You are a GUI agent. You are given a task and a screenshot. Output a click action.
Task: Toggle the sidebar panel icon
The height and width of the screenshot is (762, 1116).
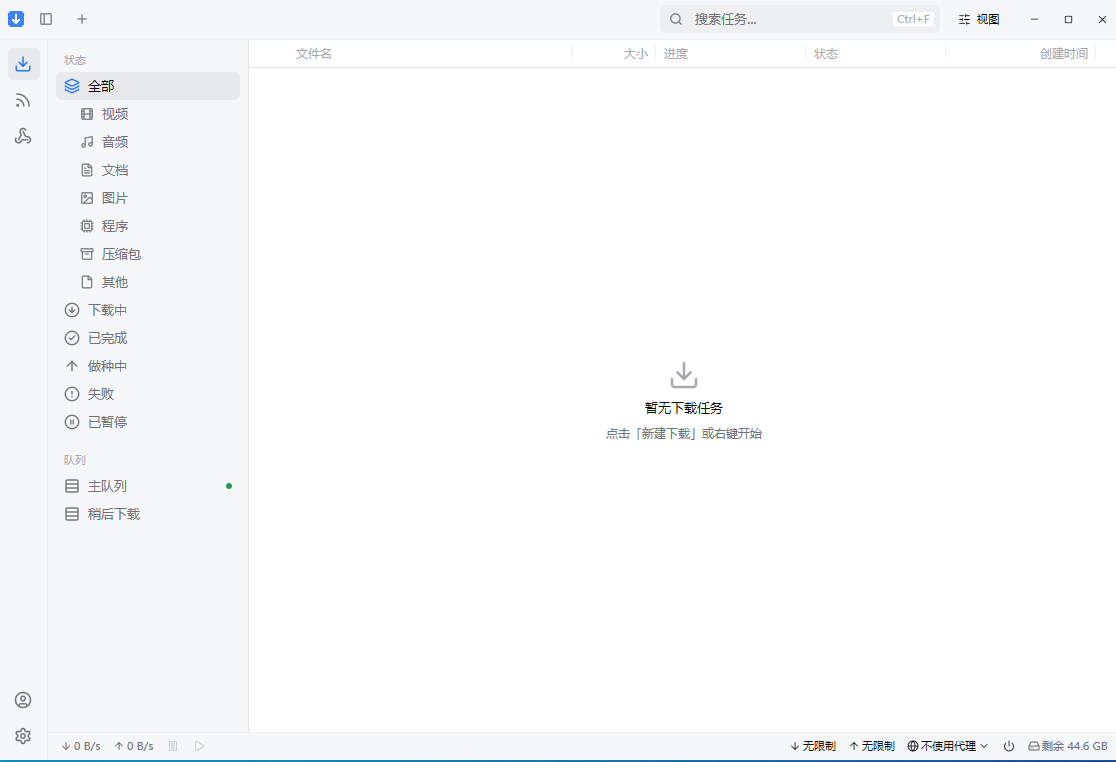pyautogui.click(x=46, y=19)
